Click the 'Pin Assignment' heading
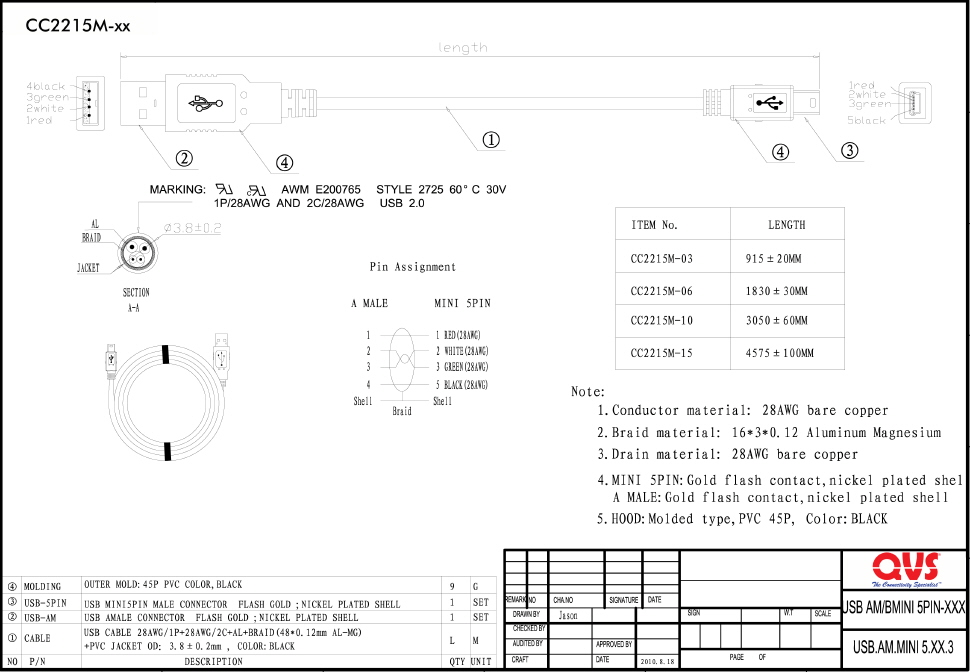 pos(413,267)
